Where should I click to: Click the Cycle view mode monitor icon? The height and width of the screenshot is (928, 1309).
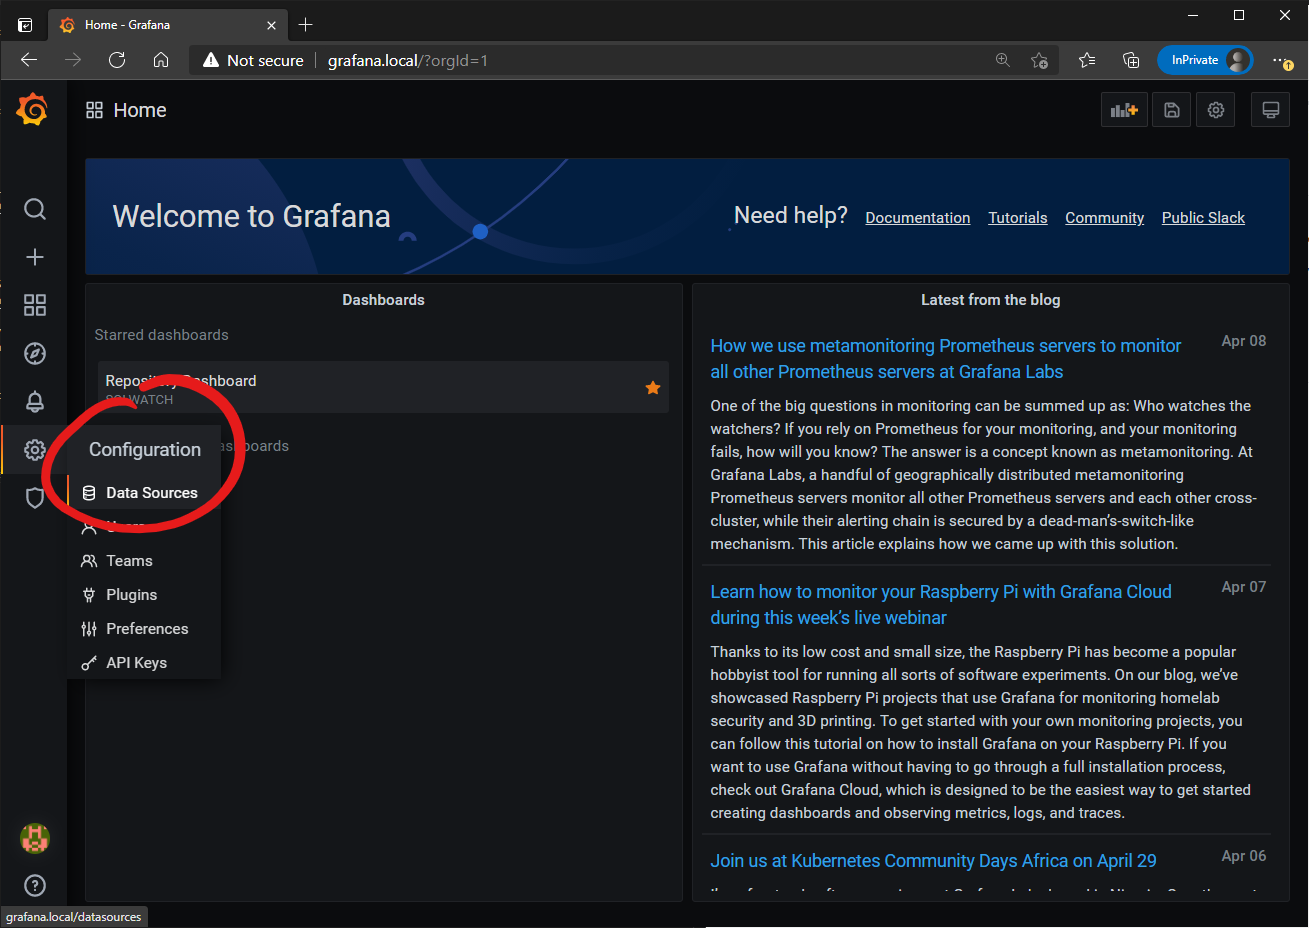1270,110
